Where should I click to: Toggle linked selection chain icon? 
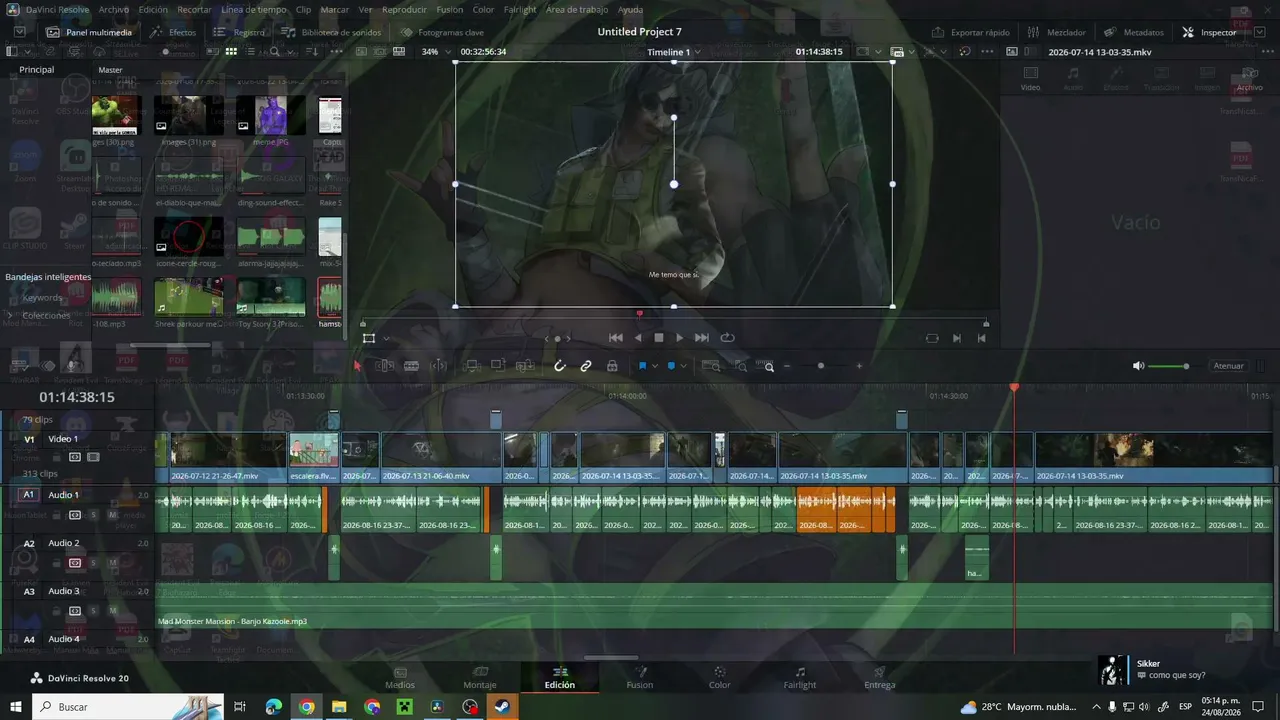[586, 366]
